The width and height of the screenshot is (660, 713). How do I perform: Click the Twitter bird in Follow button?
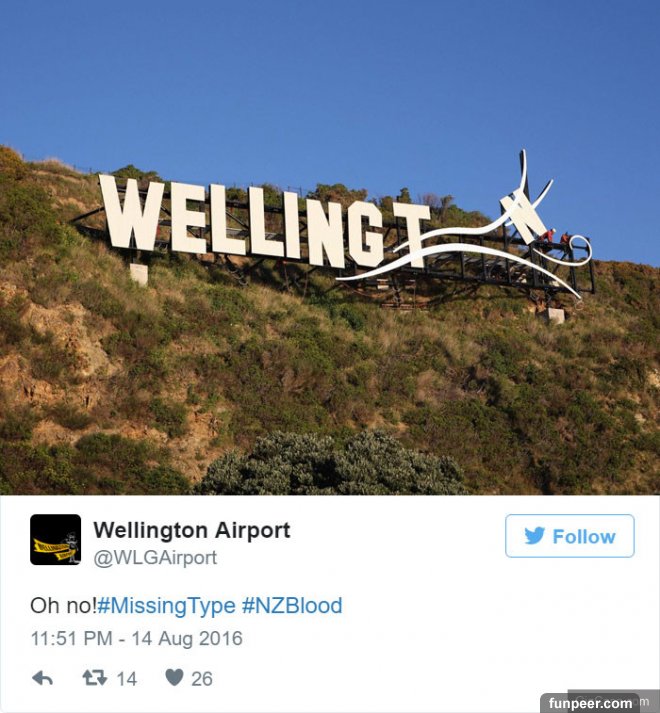(x=534, y=536)
